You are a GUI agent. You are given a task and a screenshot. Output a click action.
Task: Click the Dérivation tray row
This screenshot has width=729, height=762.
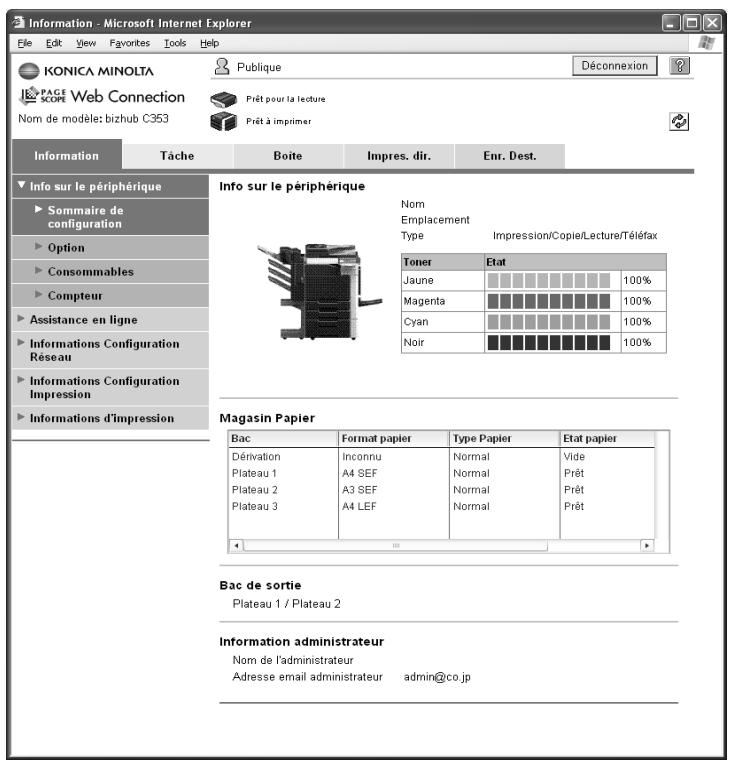(442, 457)
